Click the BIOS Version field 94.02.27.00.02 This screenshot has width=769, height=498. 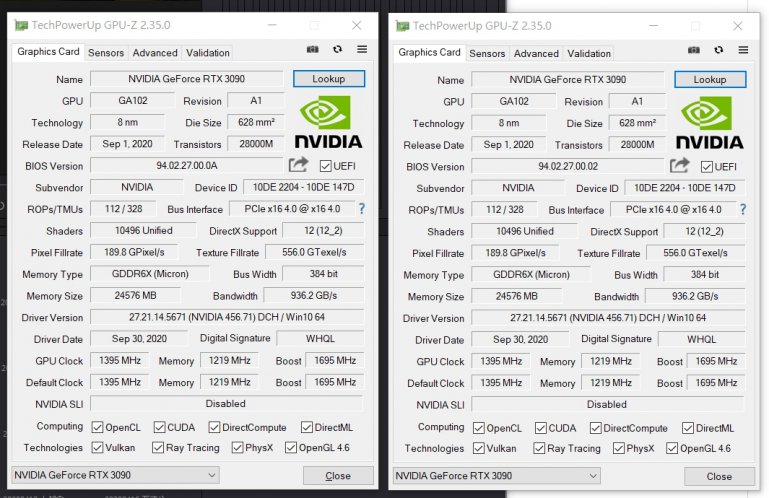click(x=567, y=166)
